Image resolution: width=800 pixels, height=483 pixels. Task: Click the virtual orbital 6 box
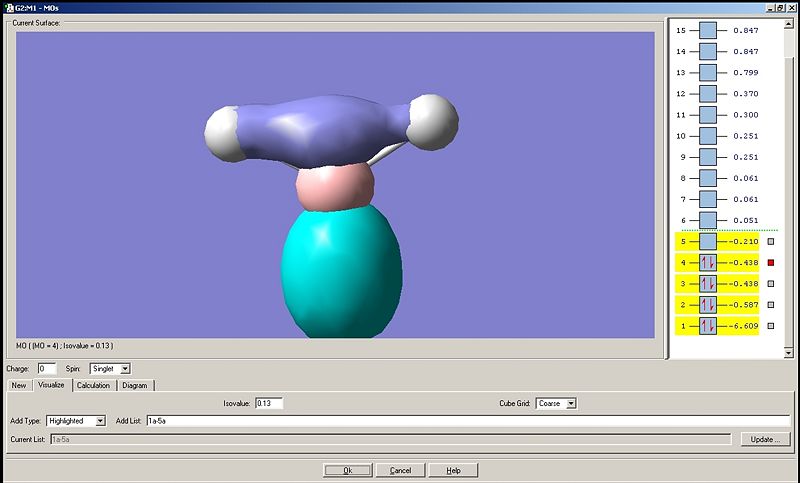pyautogui.click(x=708, y=220)
